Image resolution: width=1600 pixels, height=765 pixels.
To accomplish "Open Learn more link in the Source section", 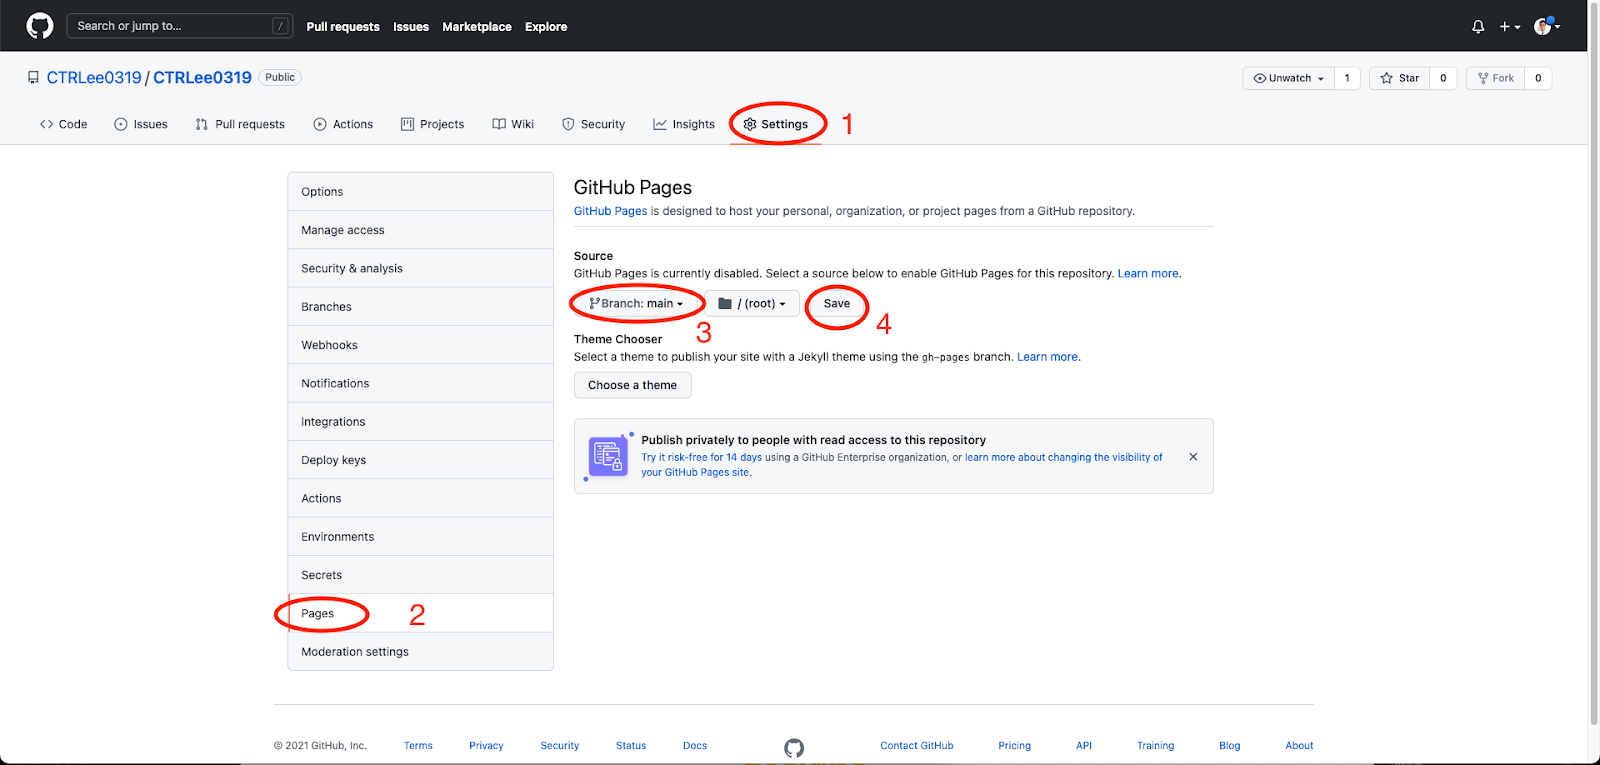I will coord(1147,273).
